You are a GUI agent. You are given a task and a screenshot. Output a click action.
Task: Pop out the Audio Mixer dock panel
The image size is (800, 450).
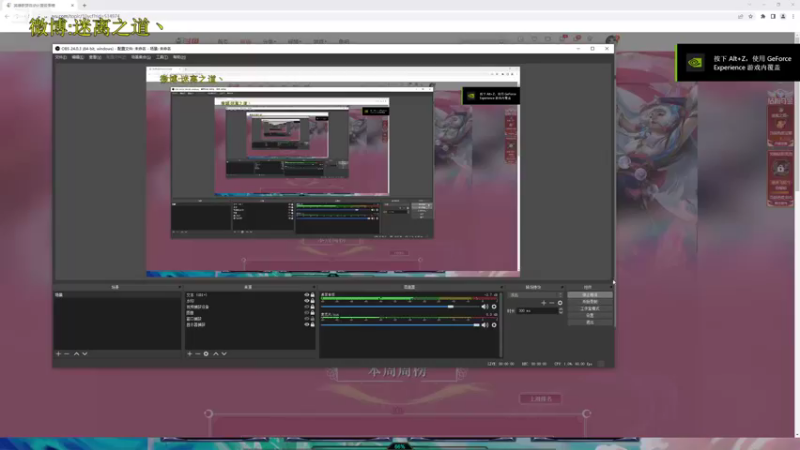(x=501, y=287)
